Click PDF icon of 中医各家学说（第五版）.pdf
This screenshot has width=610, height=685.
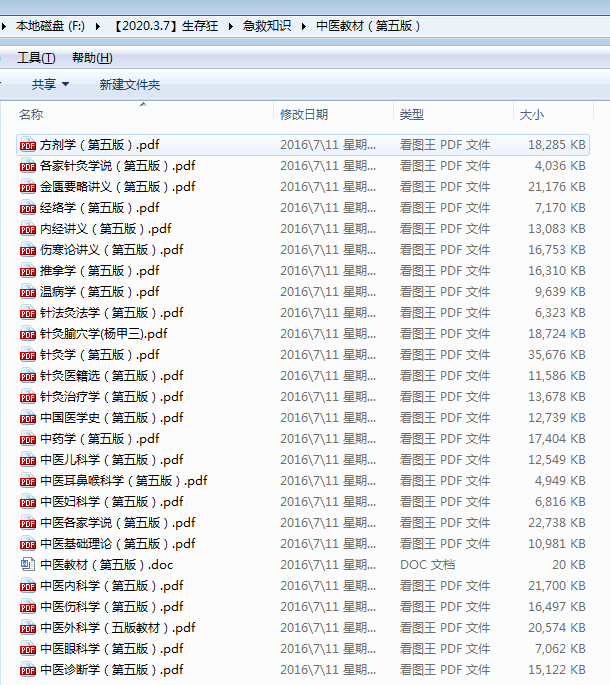[28, 522]
